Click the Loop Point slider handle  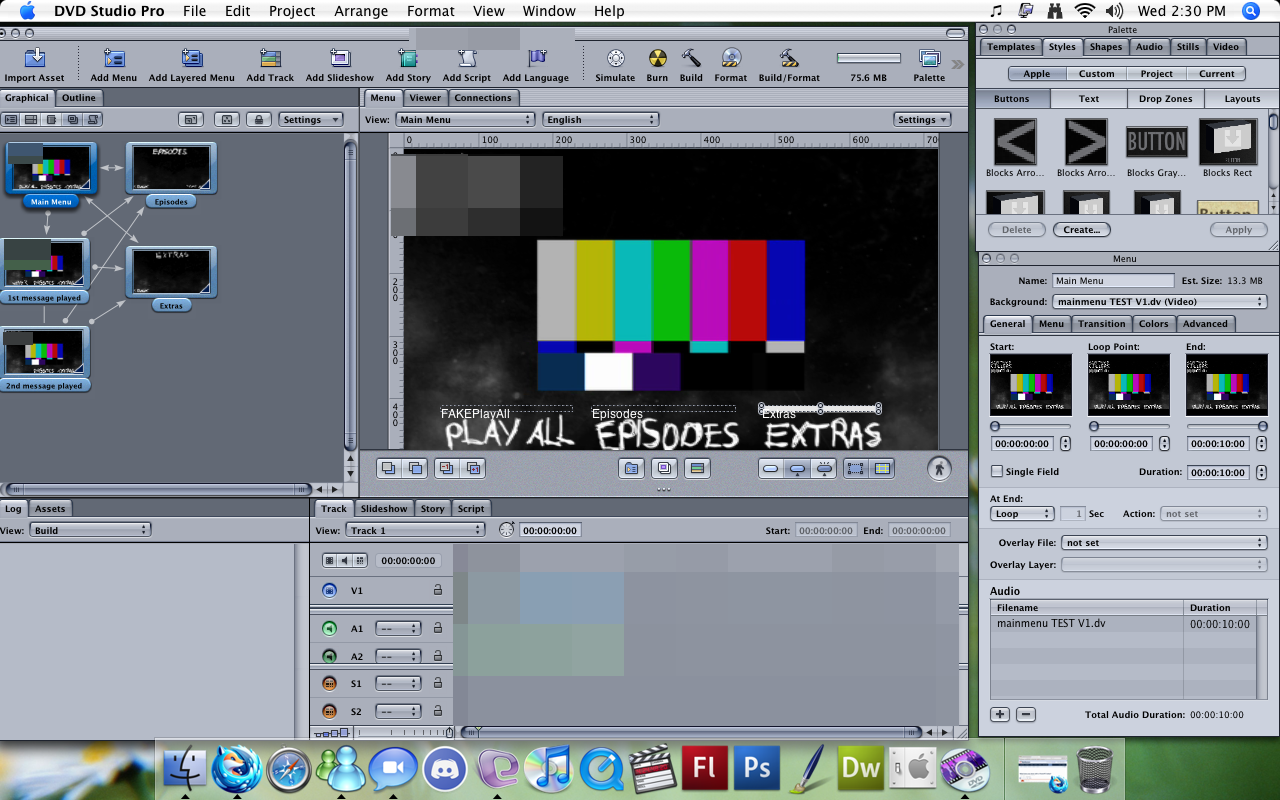(x=1094, y=426)
